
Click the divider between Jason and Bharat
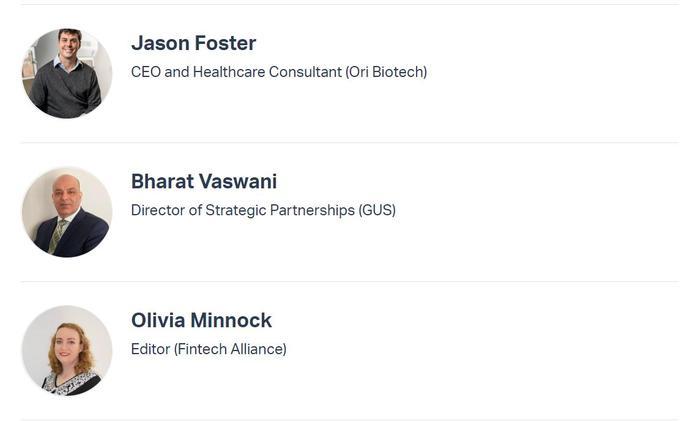point(350,143)
